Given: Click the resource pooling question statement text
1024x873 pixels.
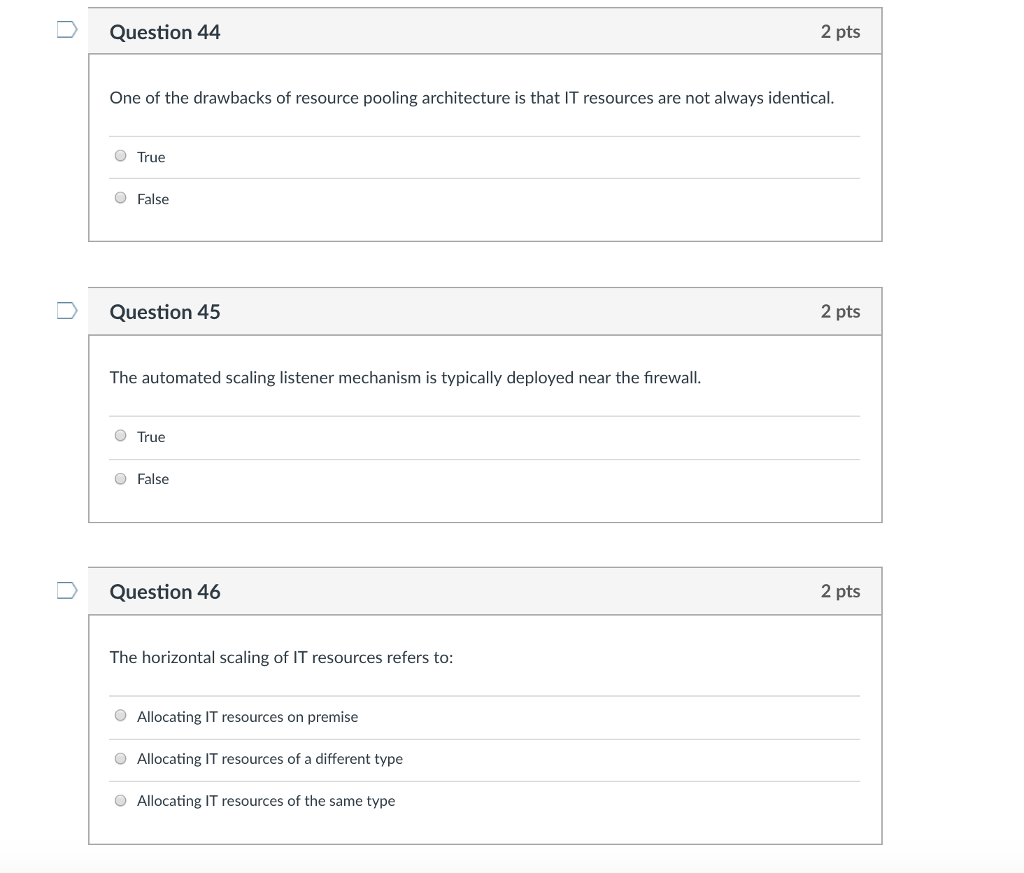Looking at the screenshot, I should [x=471, y=98].
